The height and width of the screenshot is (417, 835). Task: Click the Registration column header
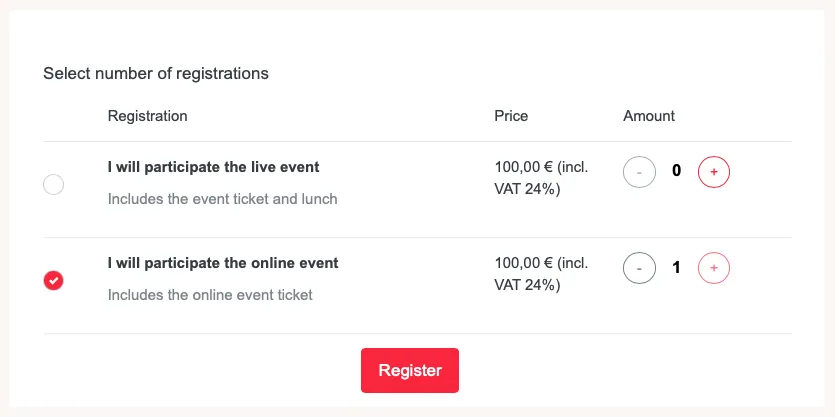147,116
